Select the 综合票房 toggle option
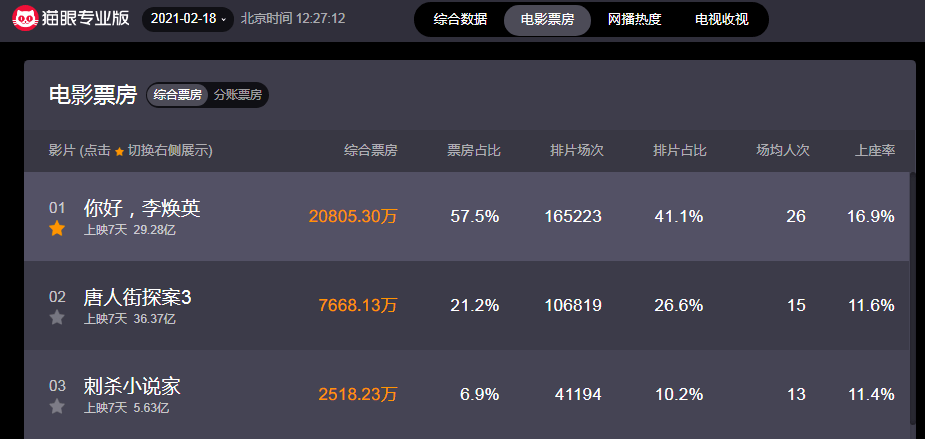 178,95
